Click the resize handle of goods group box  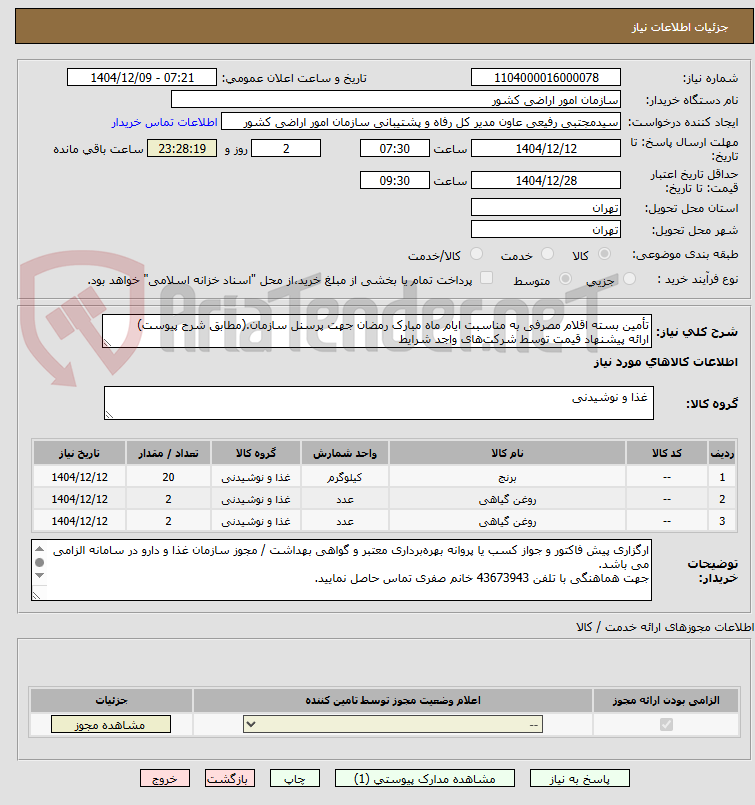(109, 414)
